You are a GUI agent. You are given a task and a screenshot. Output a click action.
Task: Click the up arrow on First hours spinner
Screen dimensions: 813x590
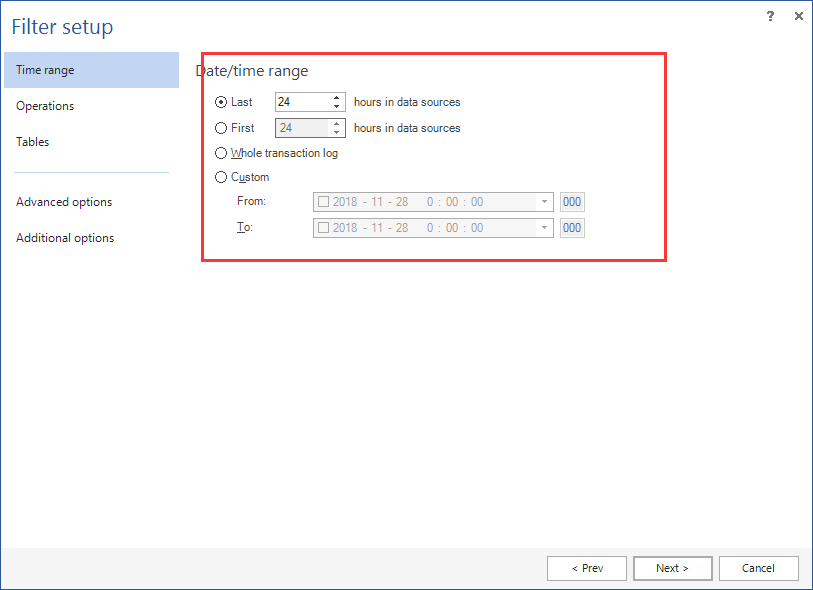coord(337,123)
